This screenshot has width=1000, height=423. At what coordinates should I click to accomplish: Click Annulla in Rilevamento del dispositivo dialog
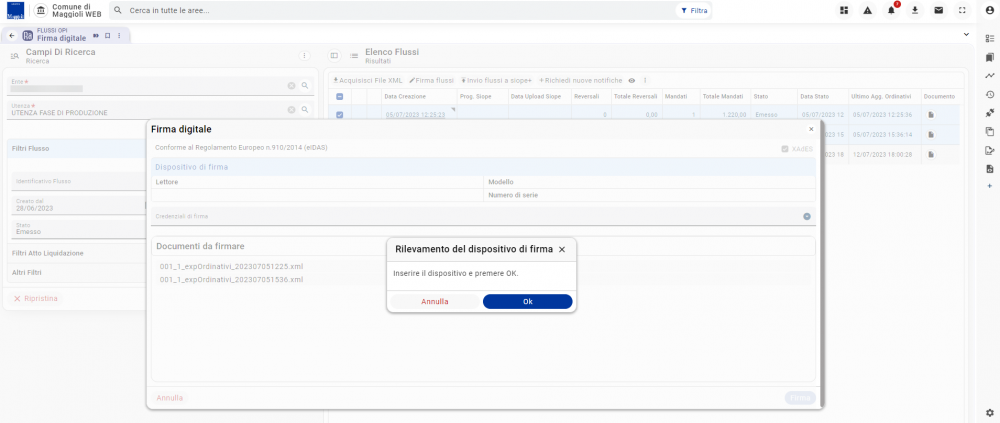(x=435, y=302)
